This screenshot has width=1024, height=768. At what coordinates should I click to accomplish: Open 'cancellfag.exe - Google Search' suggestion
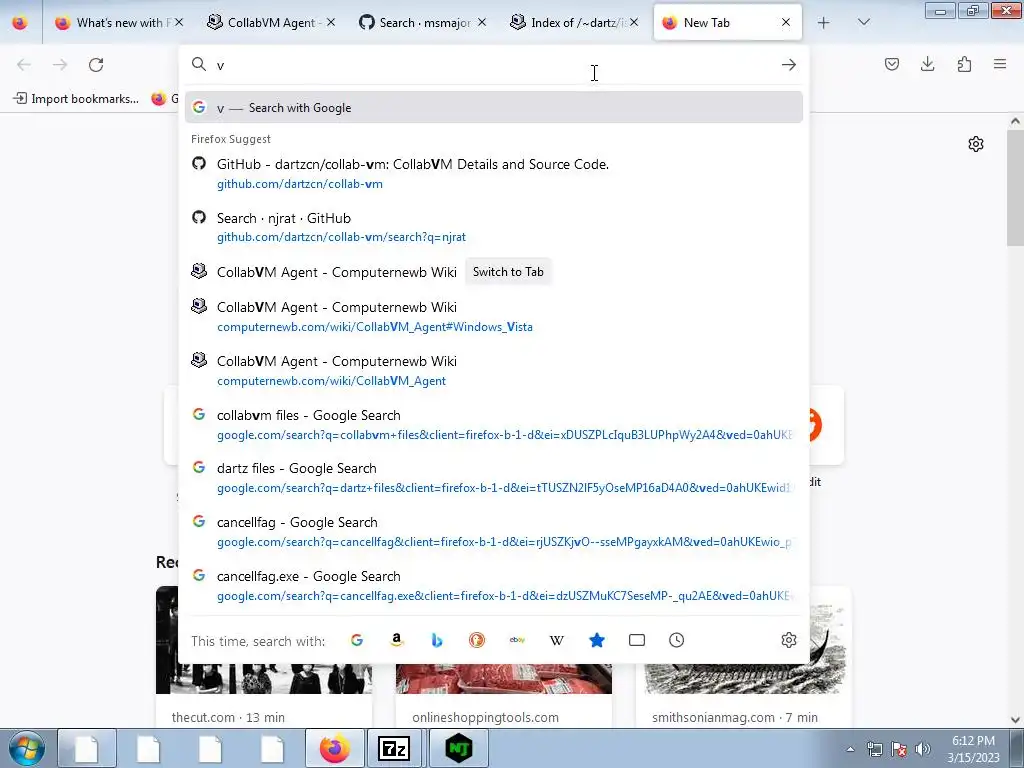tap(493, 585)
